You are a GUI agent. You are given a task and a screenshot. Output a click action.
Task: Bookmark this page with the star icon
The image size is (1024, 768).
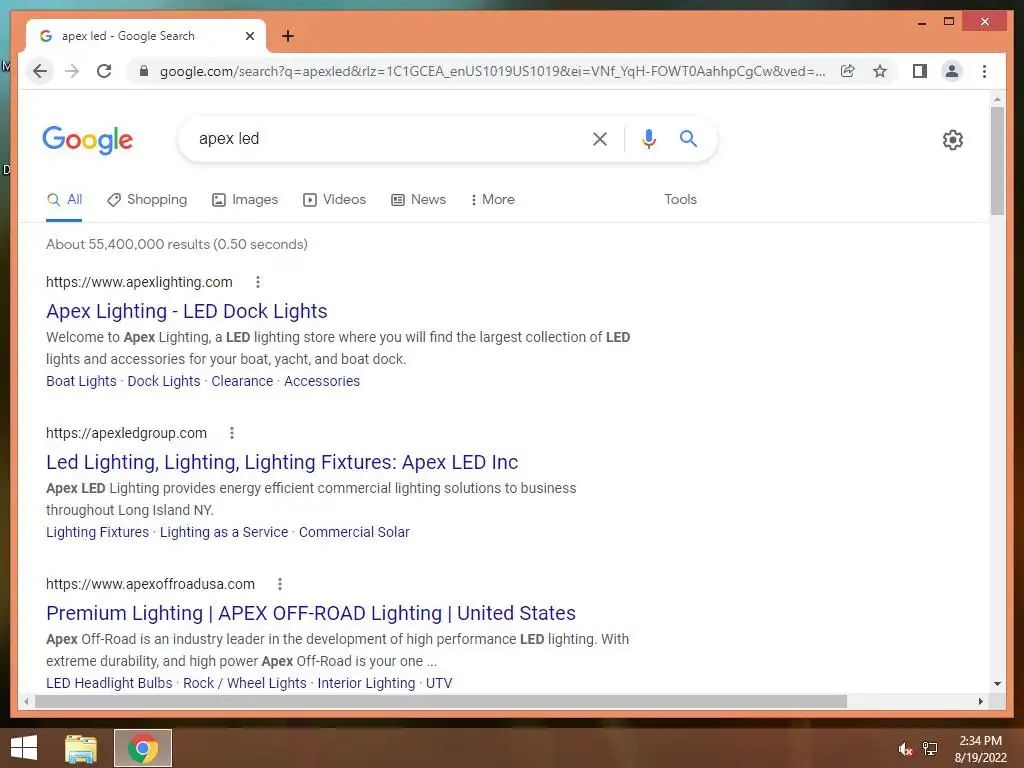(x=880, y=71)
